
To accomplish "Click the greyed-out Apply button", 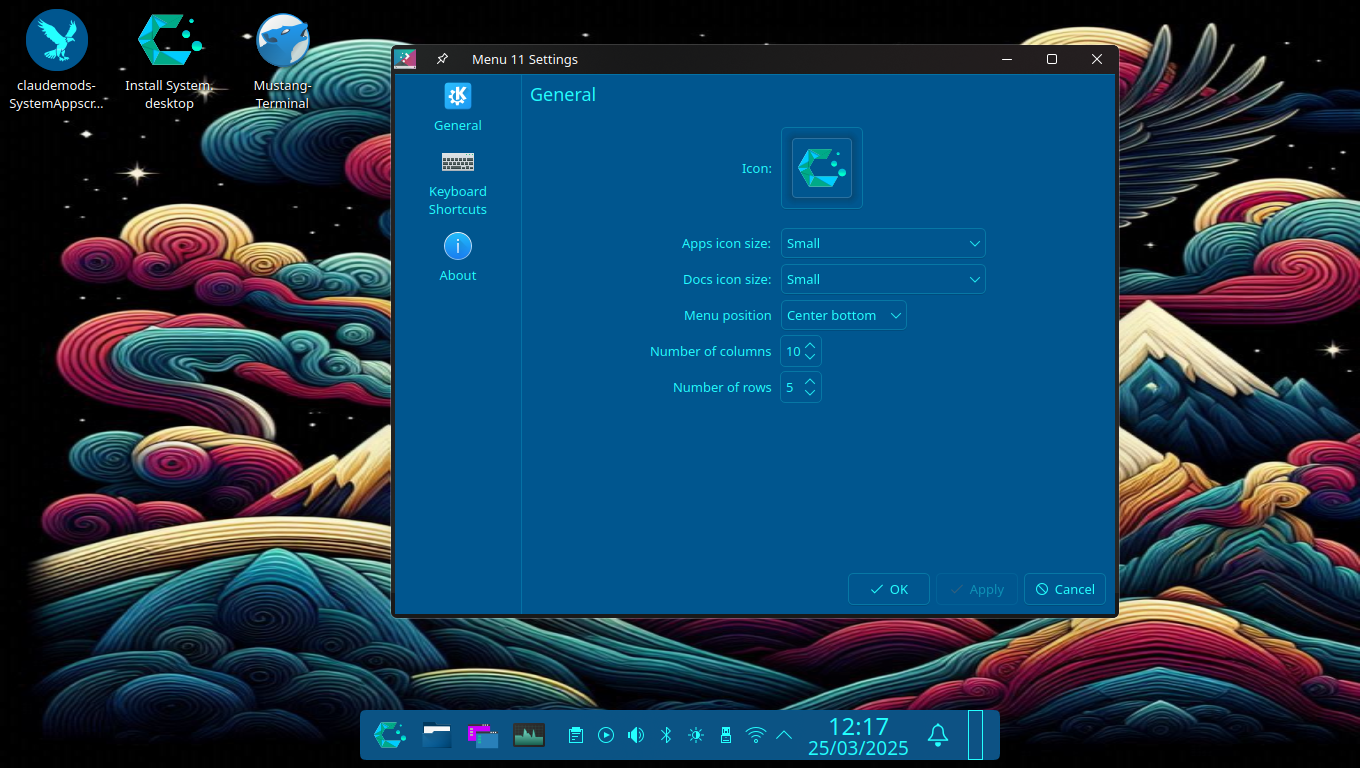I will (977, 589).
